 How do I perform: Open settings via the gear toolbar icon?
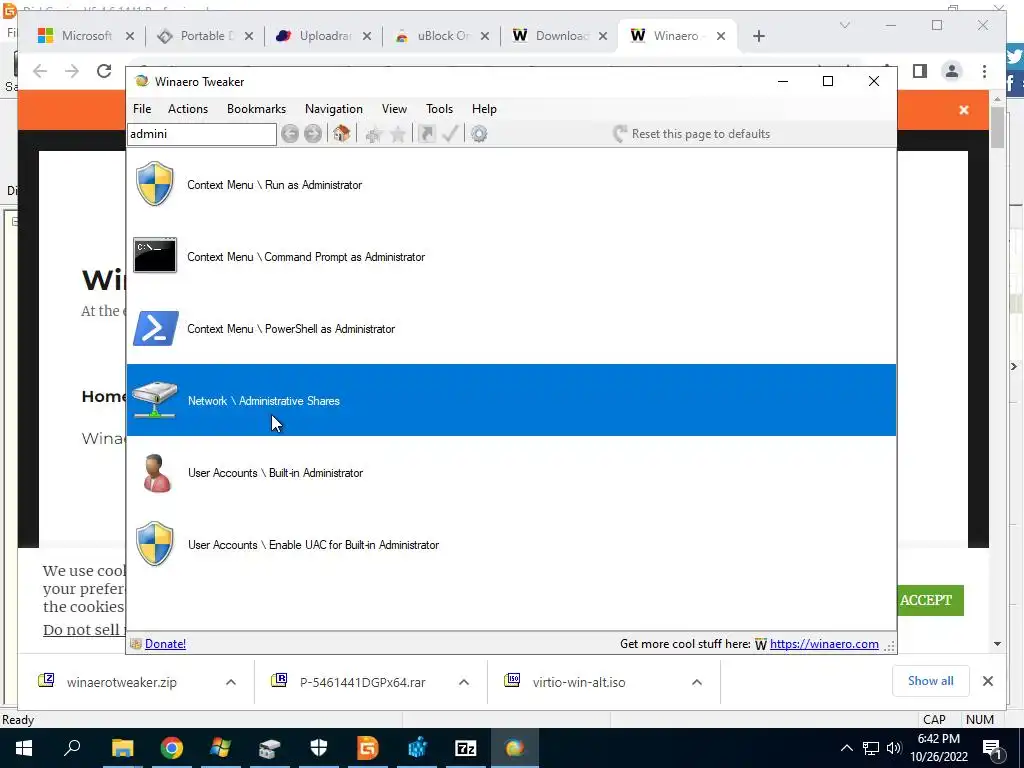point(479,134)
